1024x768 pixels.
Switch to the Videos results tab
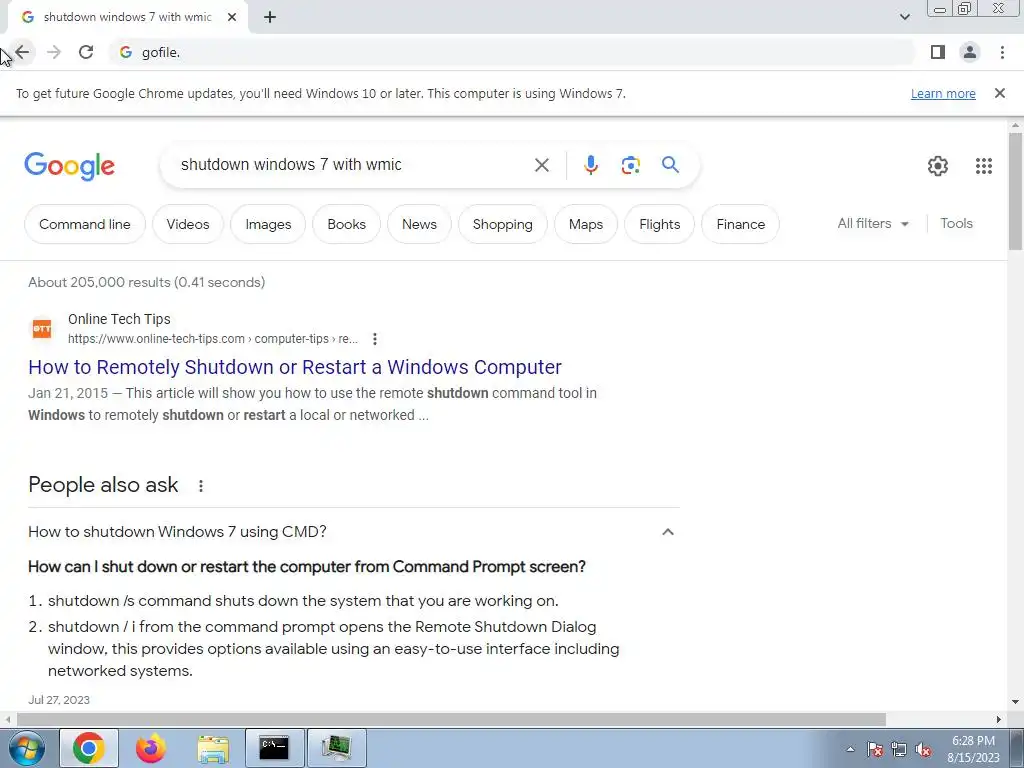click(x=188, y=224)
